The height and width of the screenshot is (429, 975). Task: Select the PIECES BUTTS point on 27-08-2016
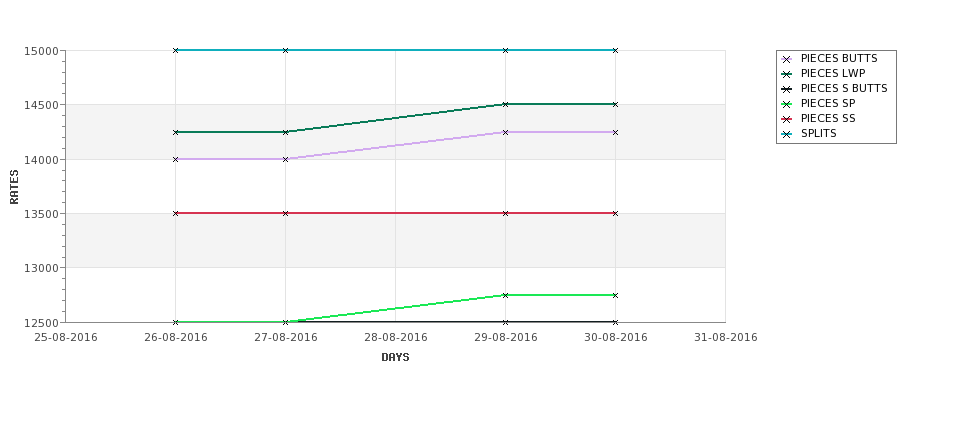pyautogui.click(x=285, y=159)
